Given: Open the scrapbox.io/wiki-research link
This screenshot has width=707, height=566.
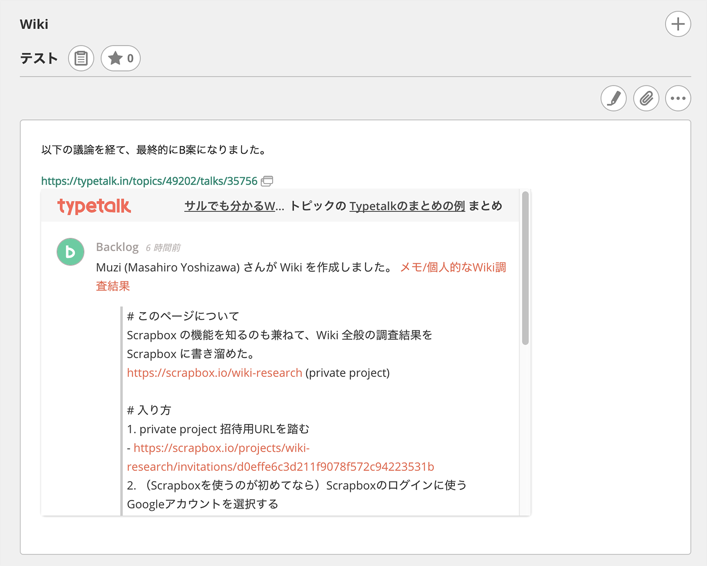Looking at the screenshot, I should point(214,373).
